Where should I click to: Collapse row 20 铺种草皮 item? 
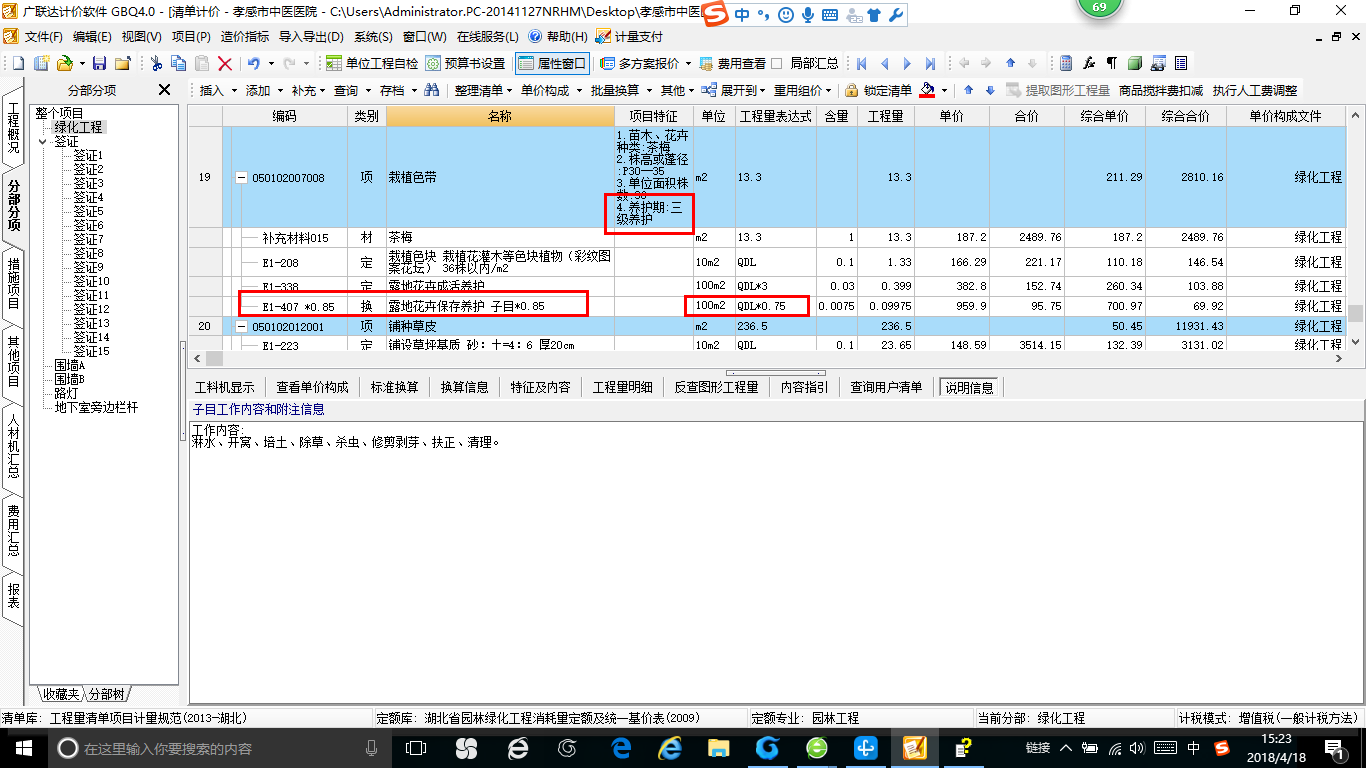241,327
